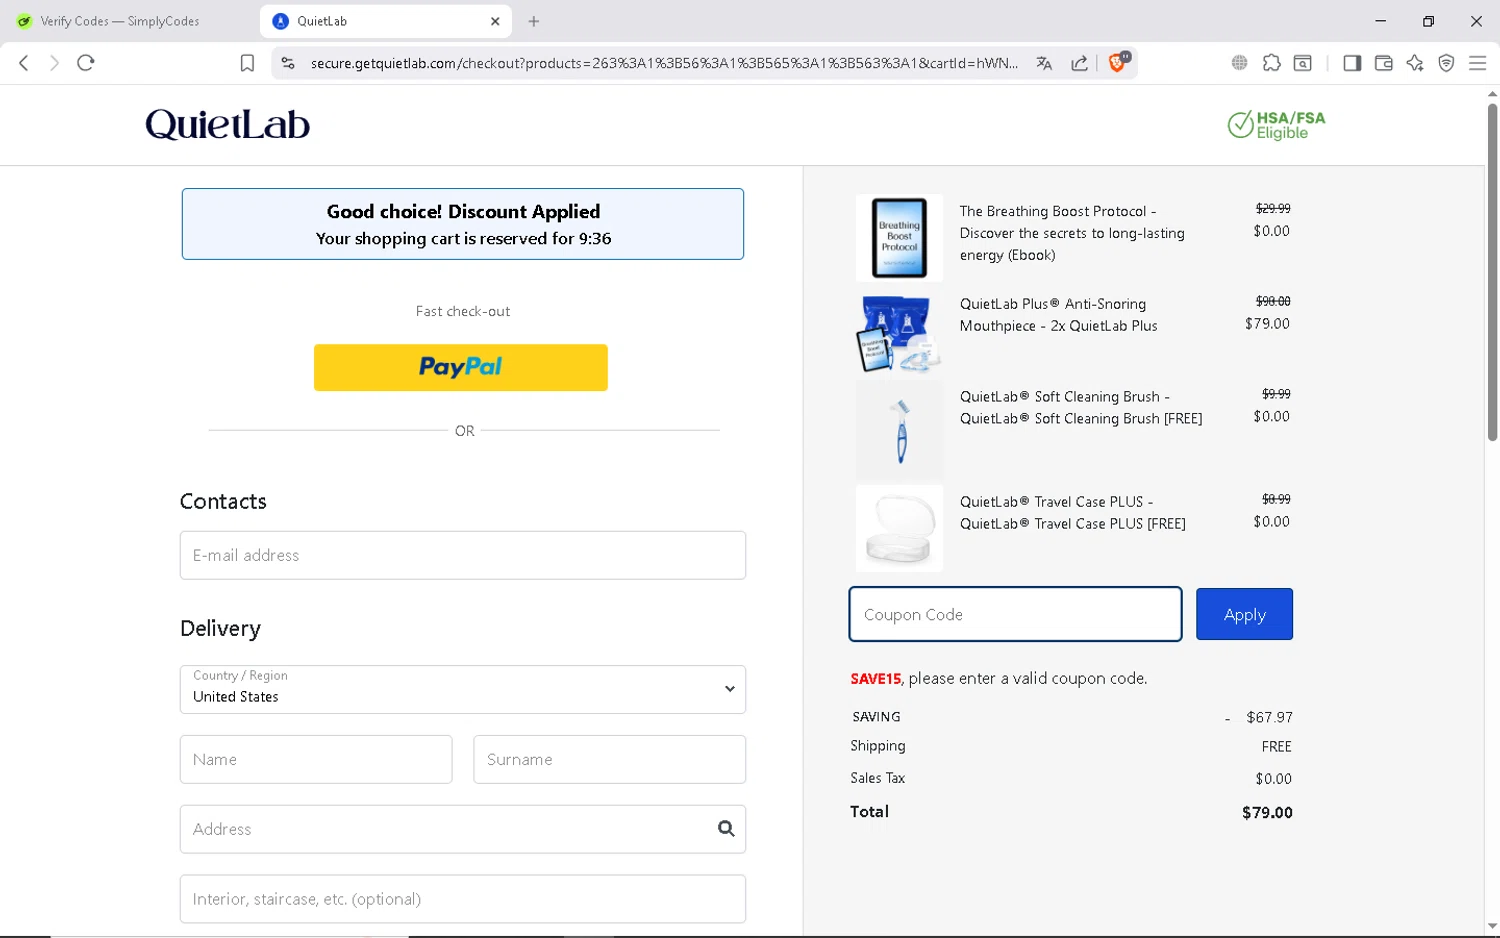Switch to the Verify Codes — SimplyCodes tab
The width and height of the screenshot is (1500, 938).
tap(120, 21)
